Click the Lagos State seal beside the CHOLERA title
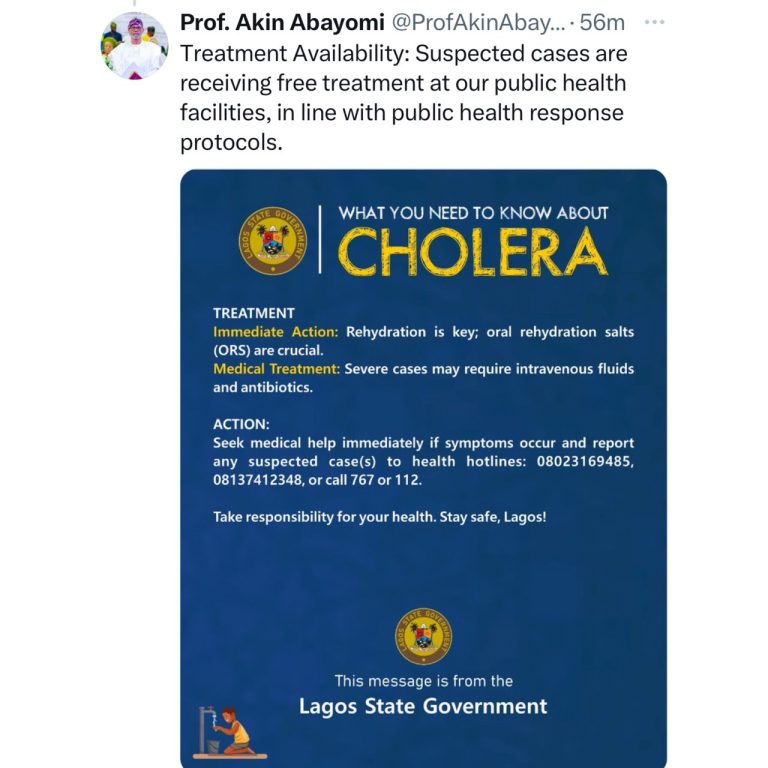Screen dimensions: 768x768 (x=272, y=241)
